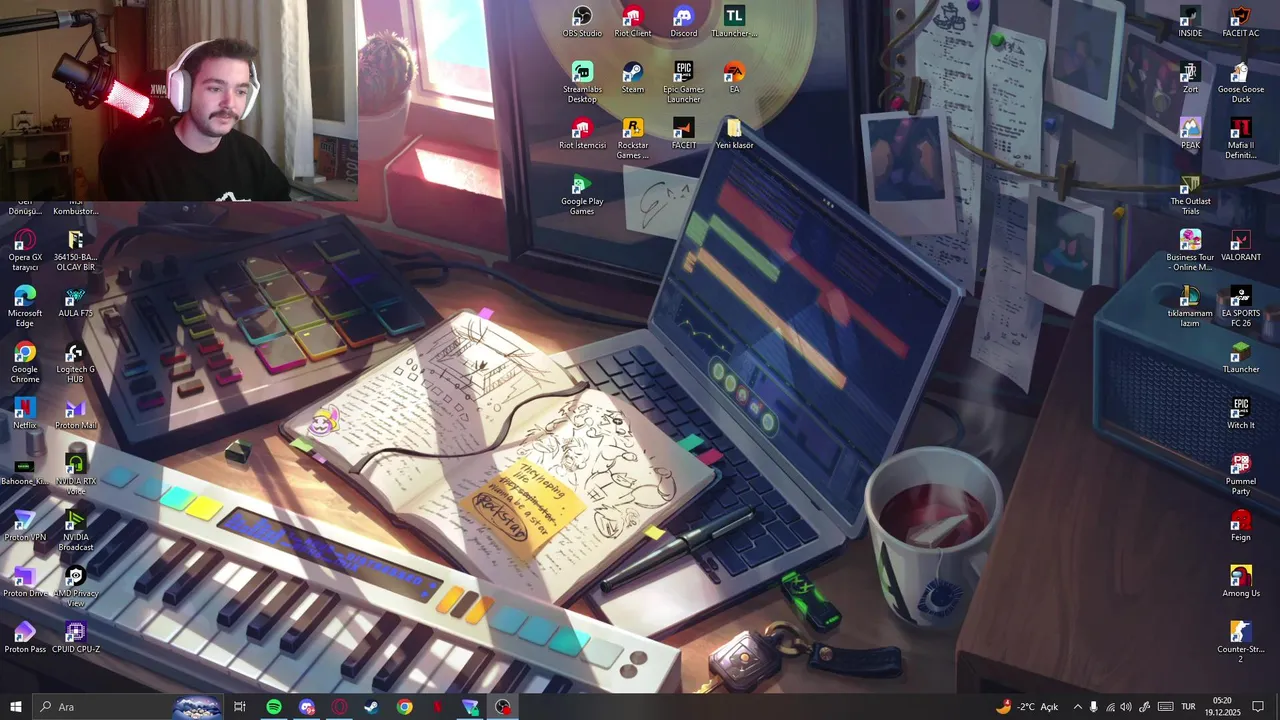Select the Counter-Strike 2 icon

tap(1241, 643)
